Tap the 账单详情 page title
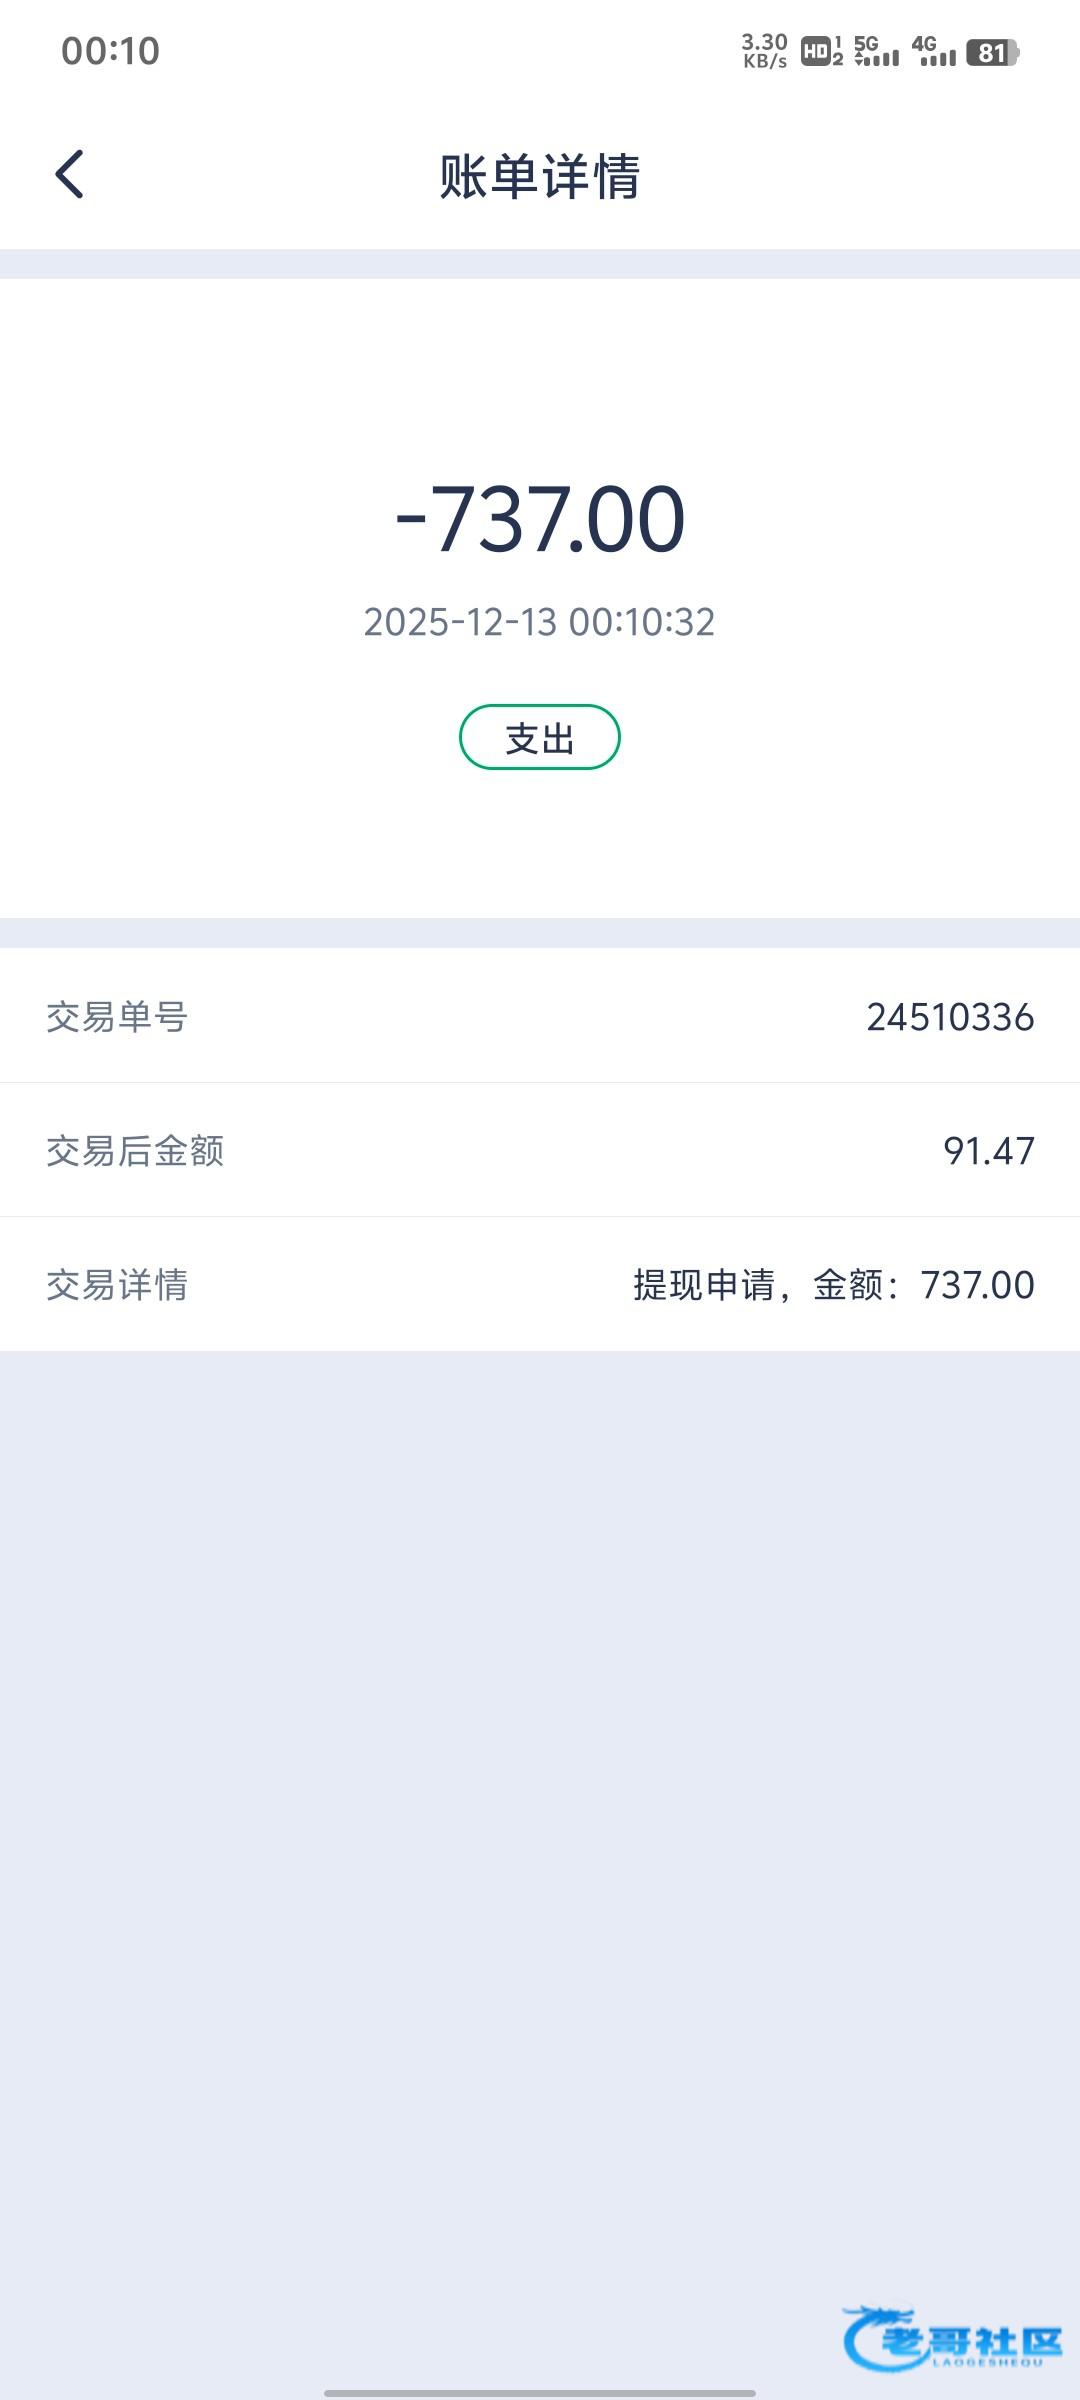The width and height of the screenshot is (1080, 2400). (x=540, y=177)
